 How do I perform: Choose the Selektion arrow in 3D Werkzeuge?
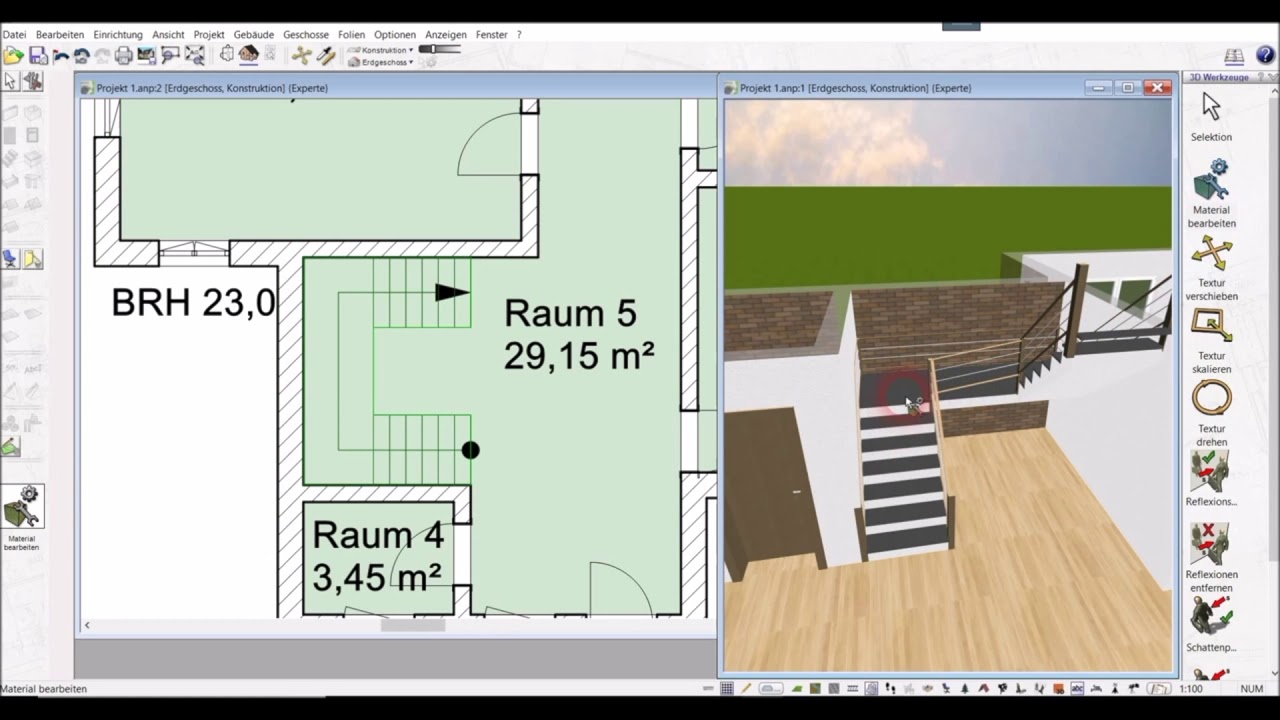pyautogui.click(x=1211, y=107)
